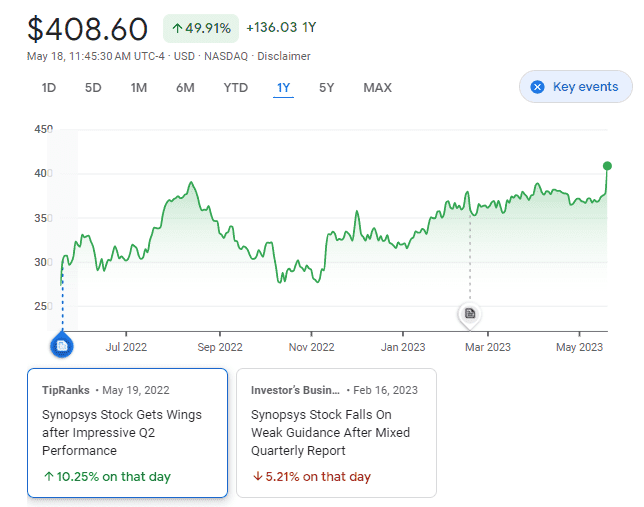Choose the 5Y range tab
644x507 pixels.
click(x=327, y=88)
